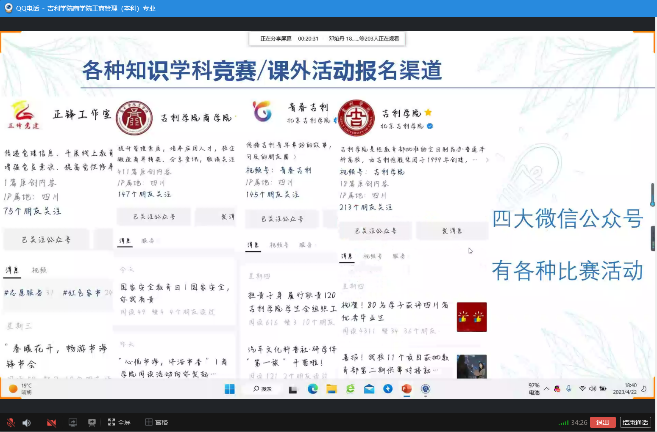Image resolution: width=657 pixels, height=432 pixels.
Task: Click the 青春吉利 colorful logo
Action: coord(262,110)
